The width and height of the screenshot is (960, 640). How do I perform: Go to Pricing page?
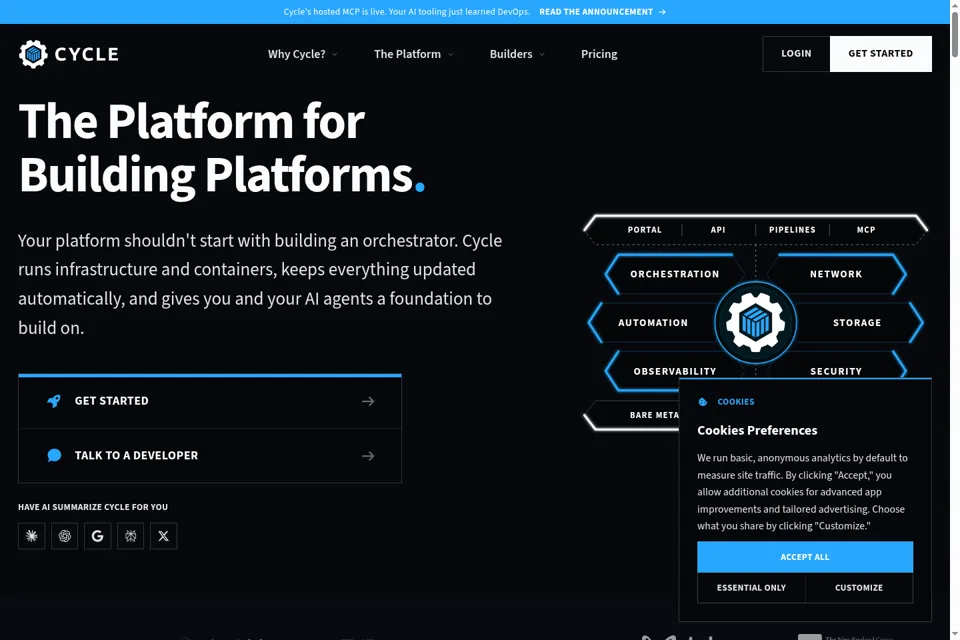599,54
